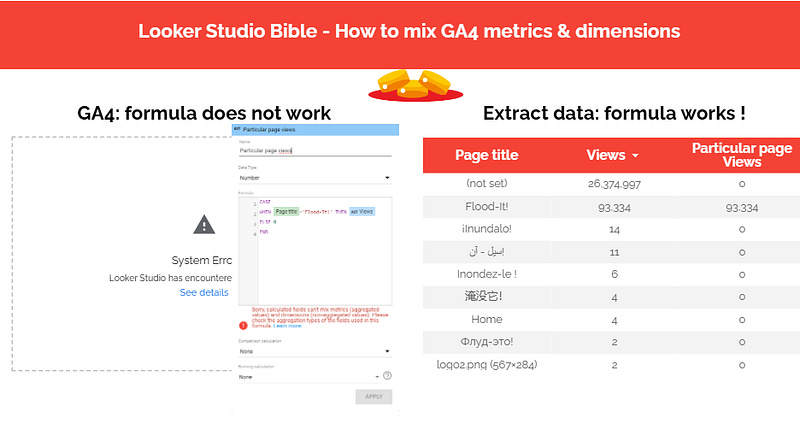Click the APPLY button
This screenshot has height=441, width=800.
(x=374, y=397)
